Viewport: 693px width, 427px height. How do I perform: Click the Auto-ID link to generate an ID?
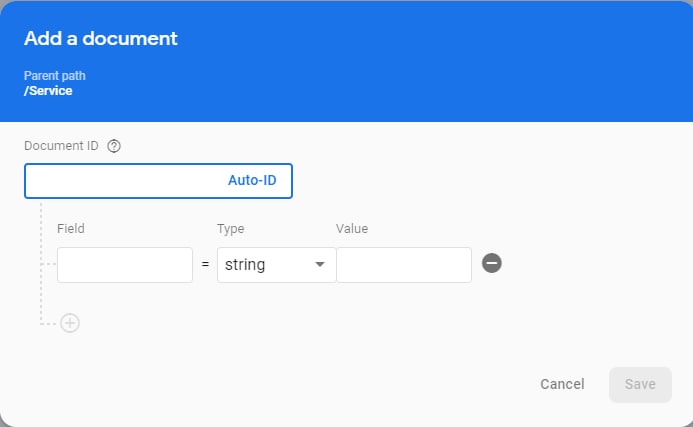[x=252, y=180]
